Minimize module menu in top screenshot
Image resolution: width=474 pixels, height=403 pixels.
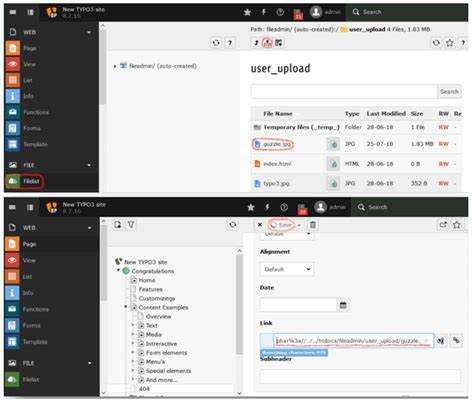pyautogui.click(x=13, y=12)
